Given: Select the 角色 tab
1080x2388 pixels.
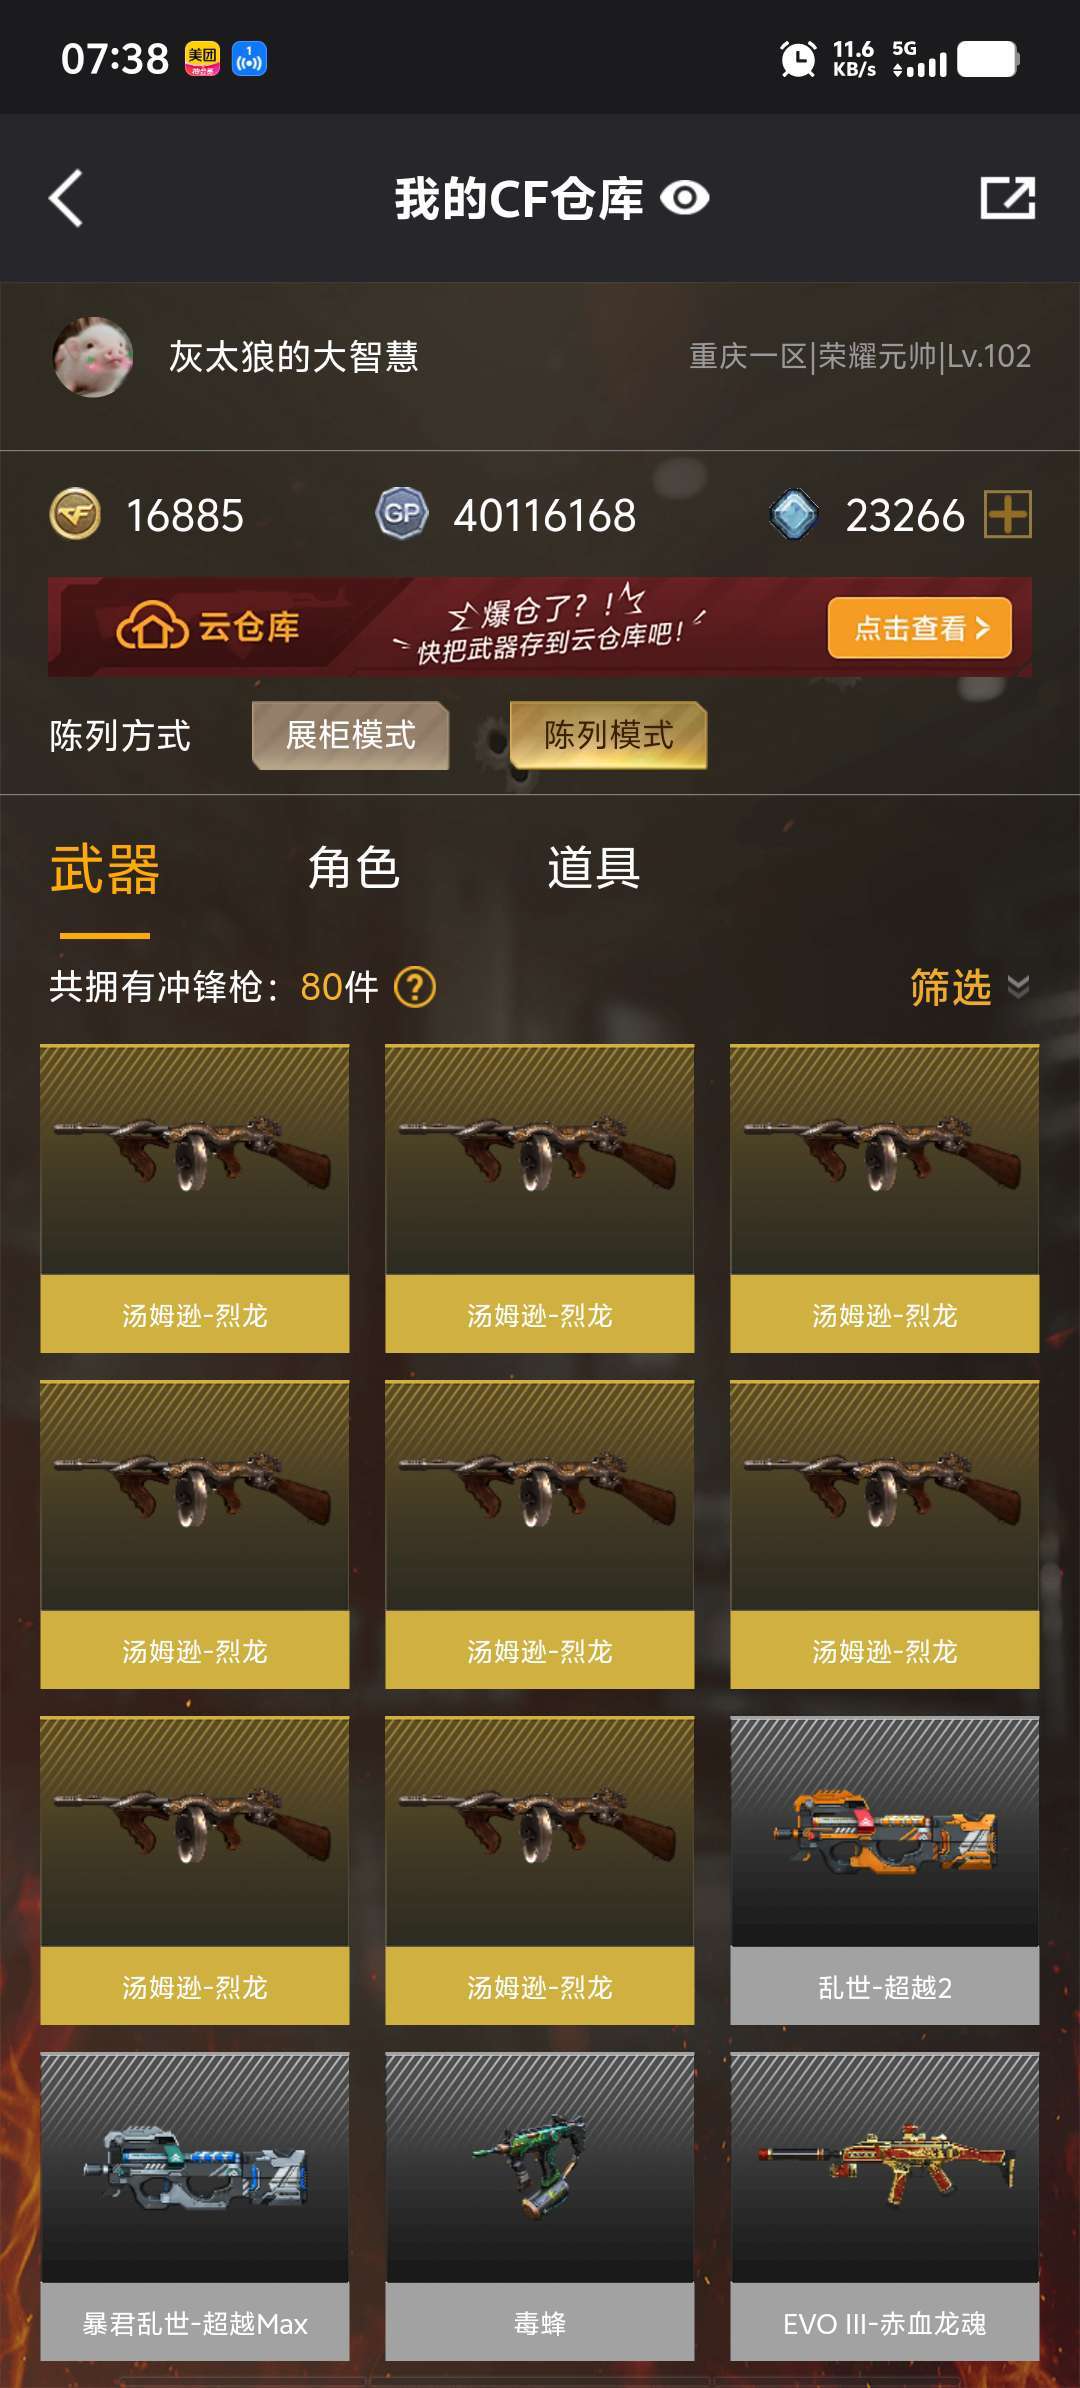Looking at the screenshot, I should [354, 868].
